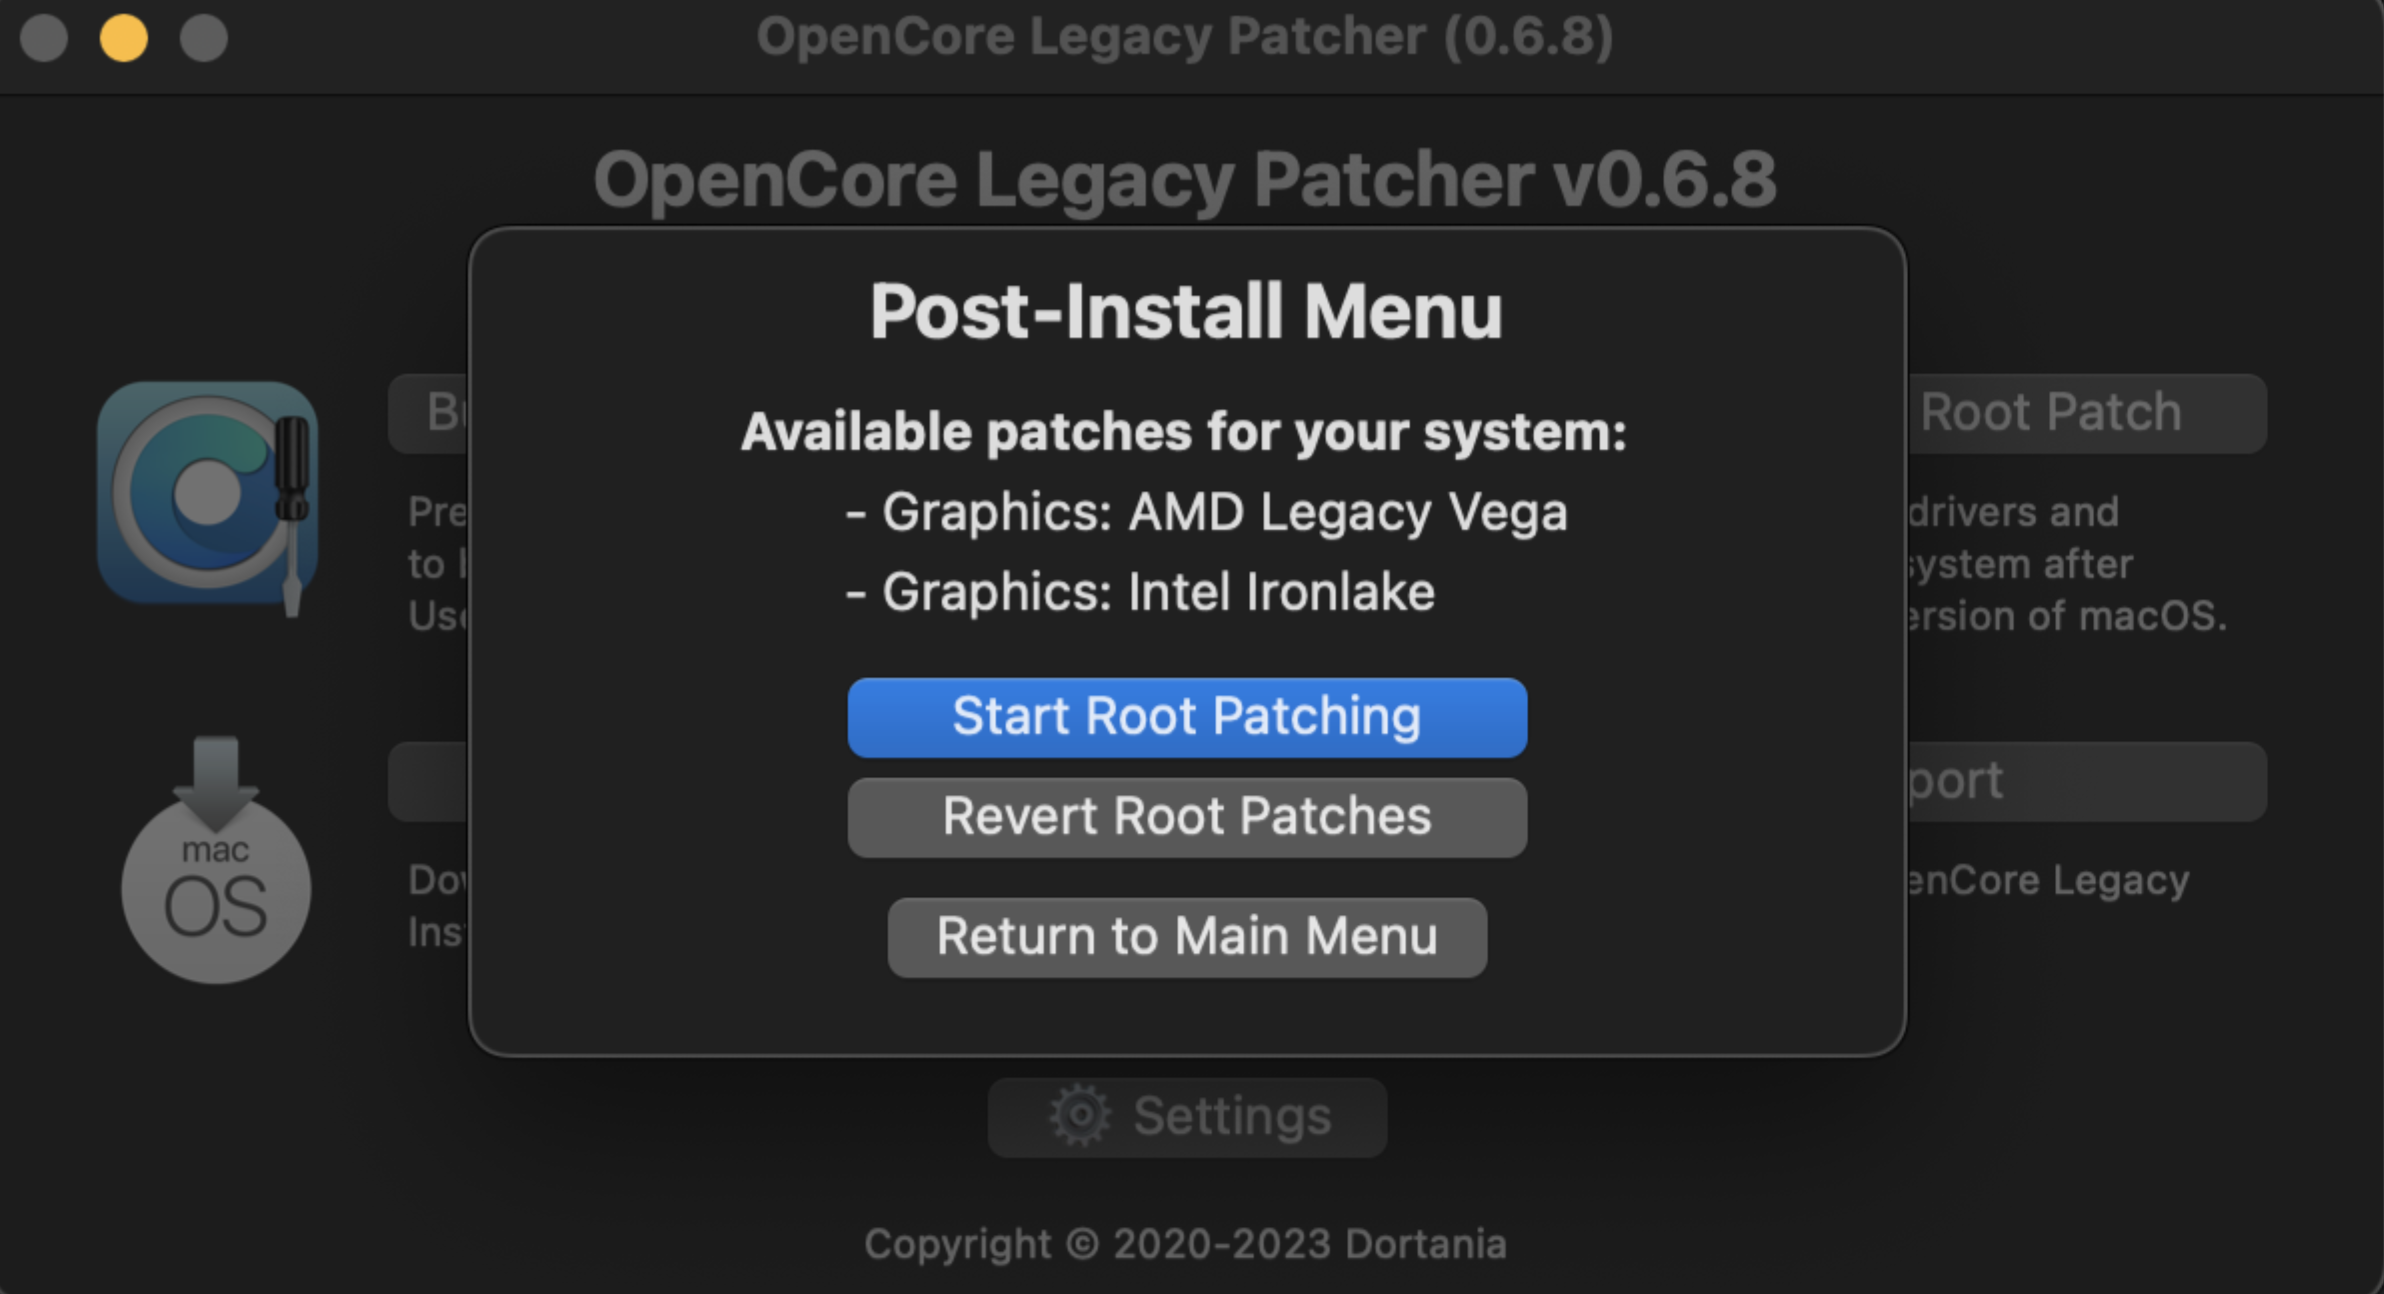This screenshot has width=2384, height=1294.
Task: Click the OpenCore Legacy Patcher v0.6.8 heading
Action: (x=1186, y=180)
